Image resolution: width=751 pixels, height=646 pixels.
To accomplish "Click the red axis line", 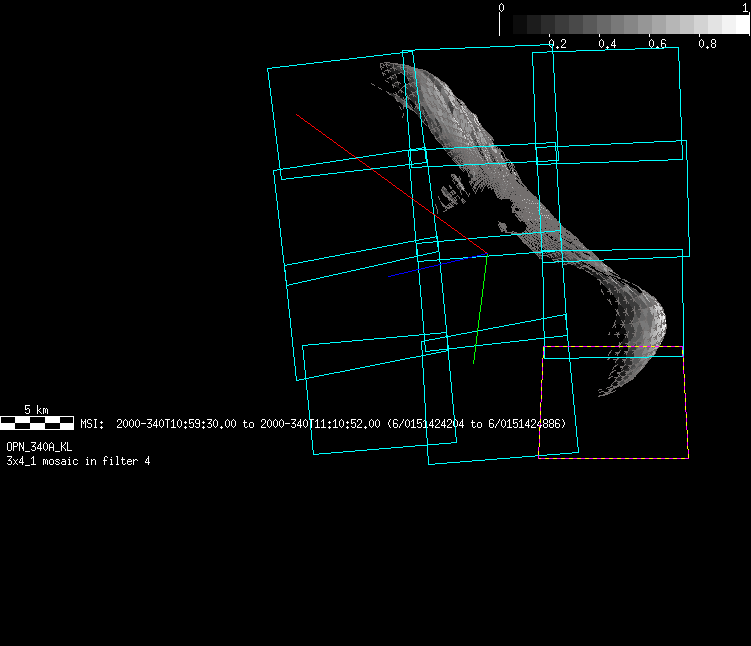I will pyautogui.click(x=391, y=184).
